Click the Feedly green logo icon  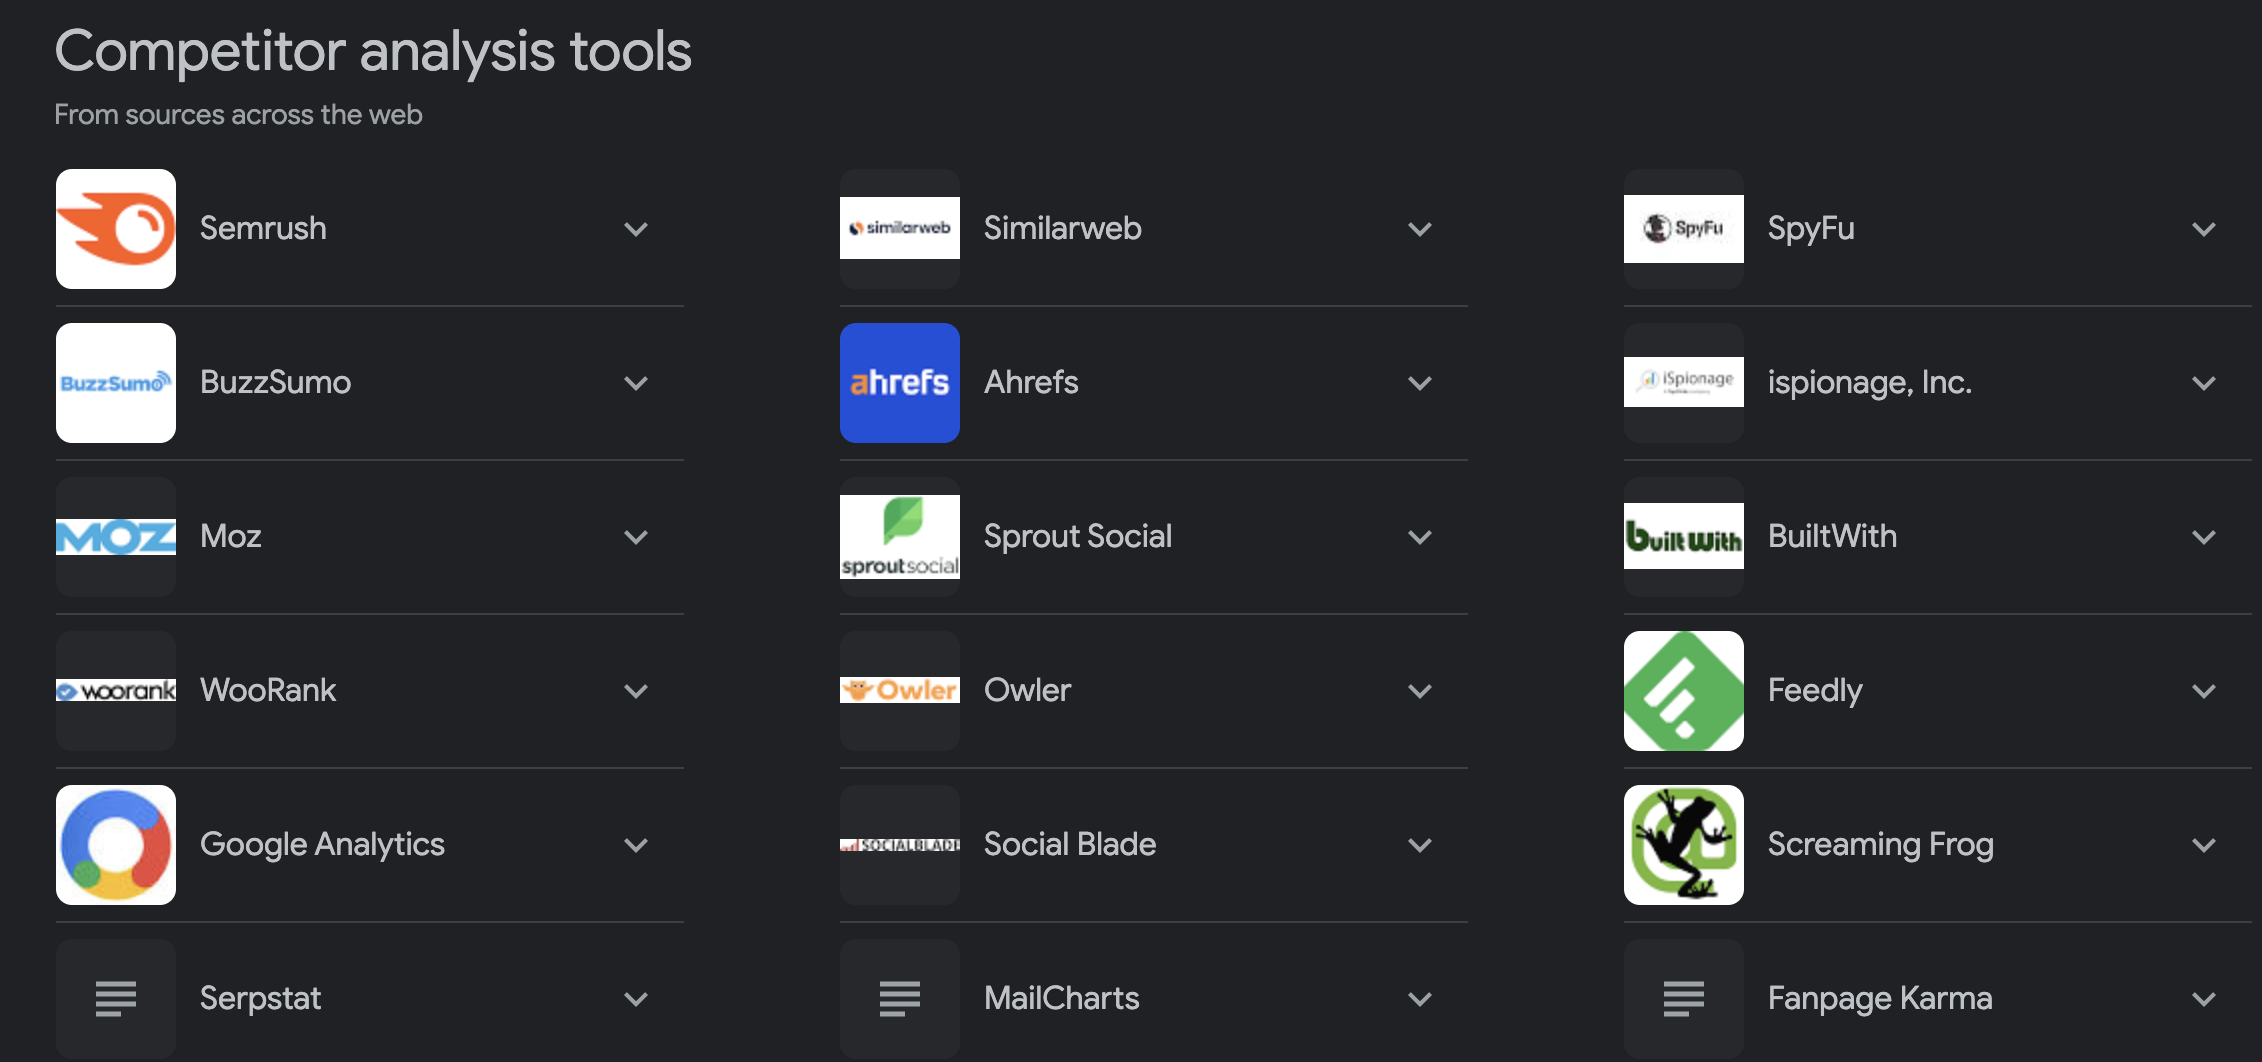[1684, 691]
